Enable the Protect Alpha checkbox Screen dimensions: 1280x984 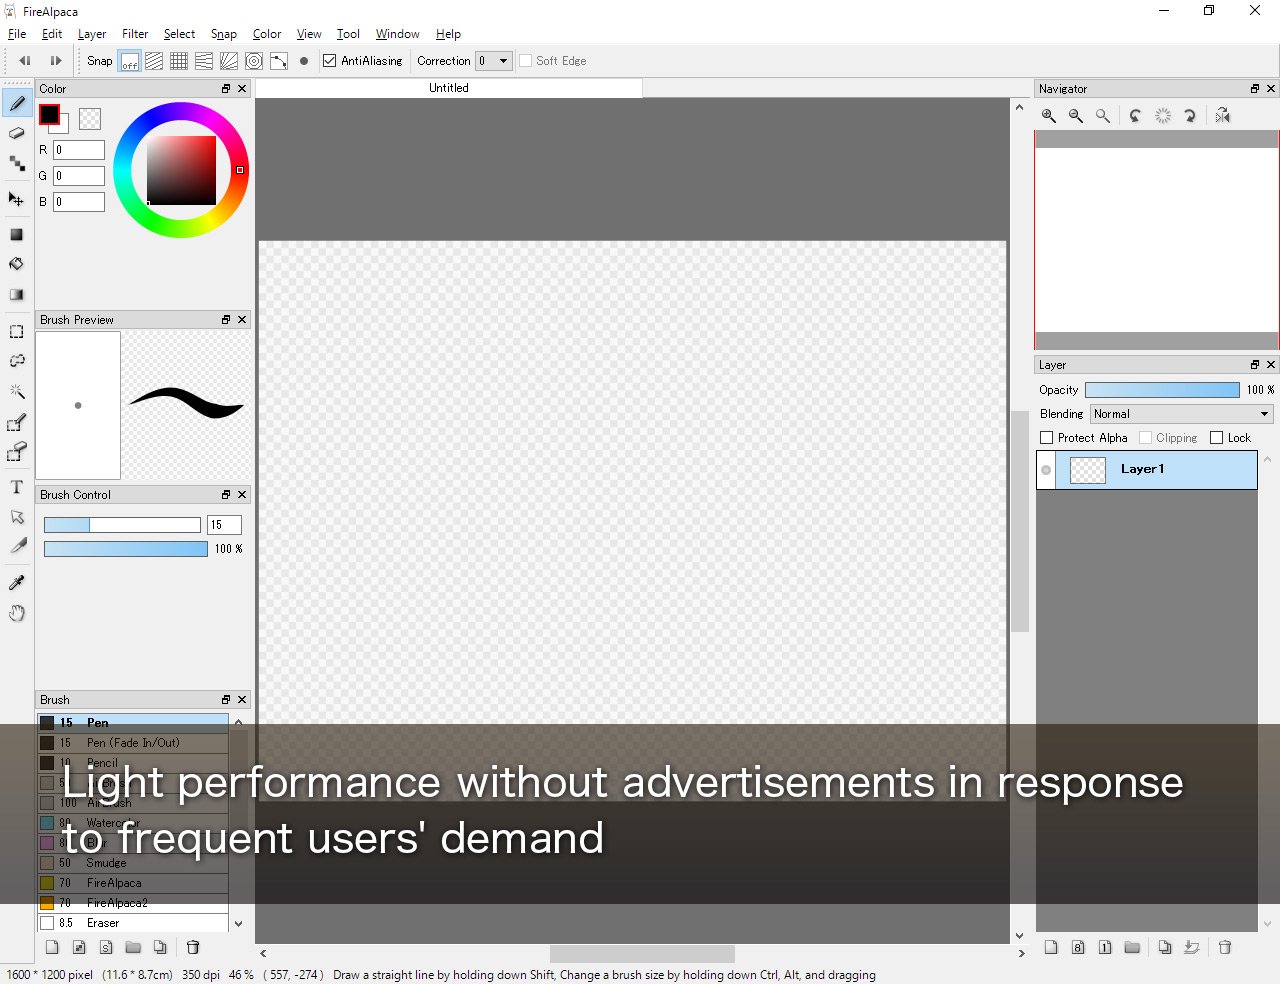1047,438
